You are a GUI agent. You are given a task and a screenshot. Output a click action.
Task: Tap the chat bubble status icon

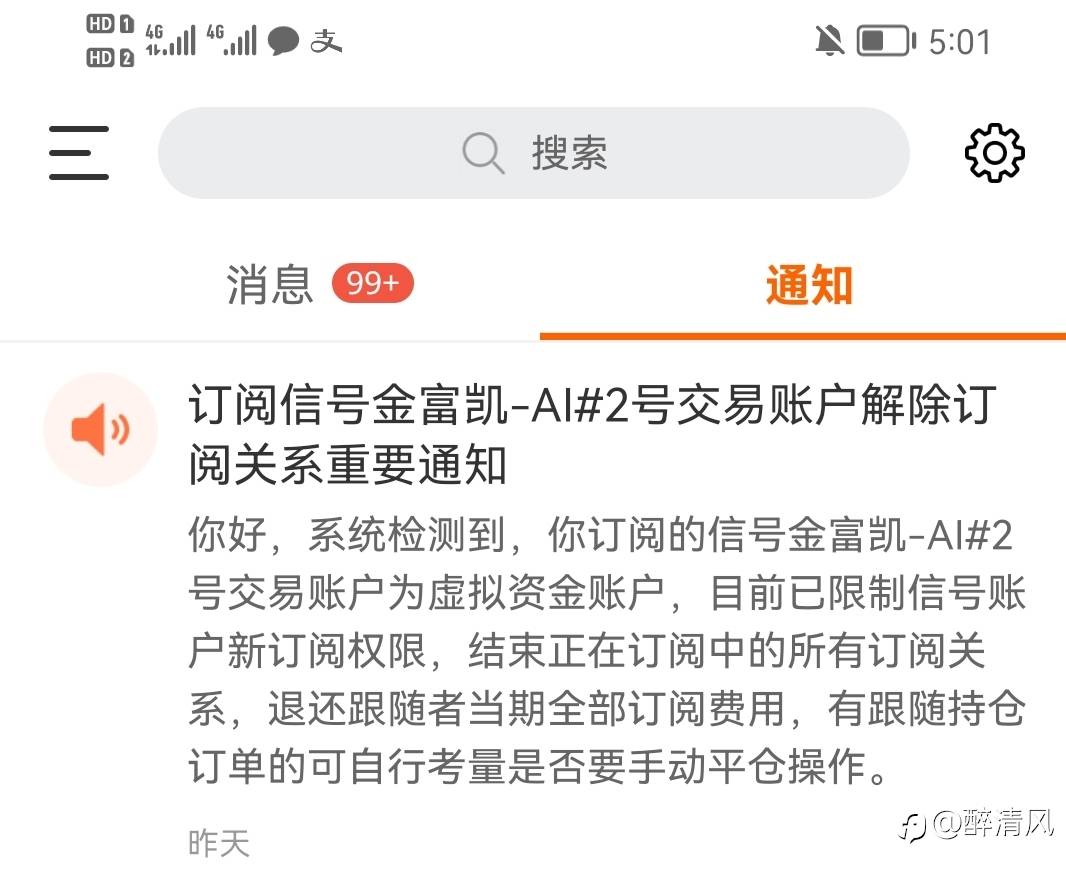pyautogui.click(x=283, y=41)
